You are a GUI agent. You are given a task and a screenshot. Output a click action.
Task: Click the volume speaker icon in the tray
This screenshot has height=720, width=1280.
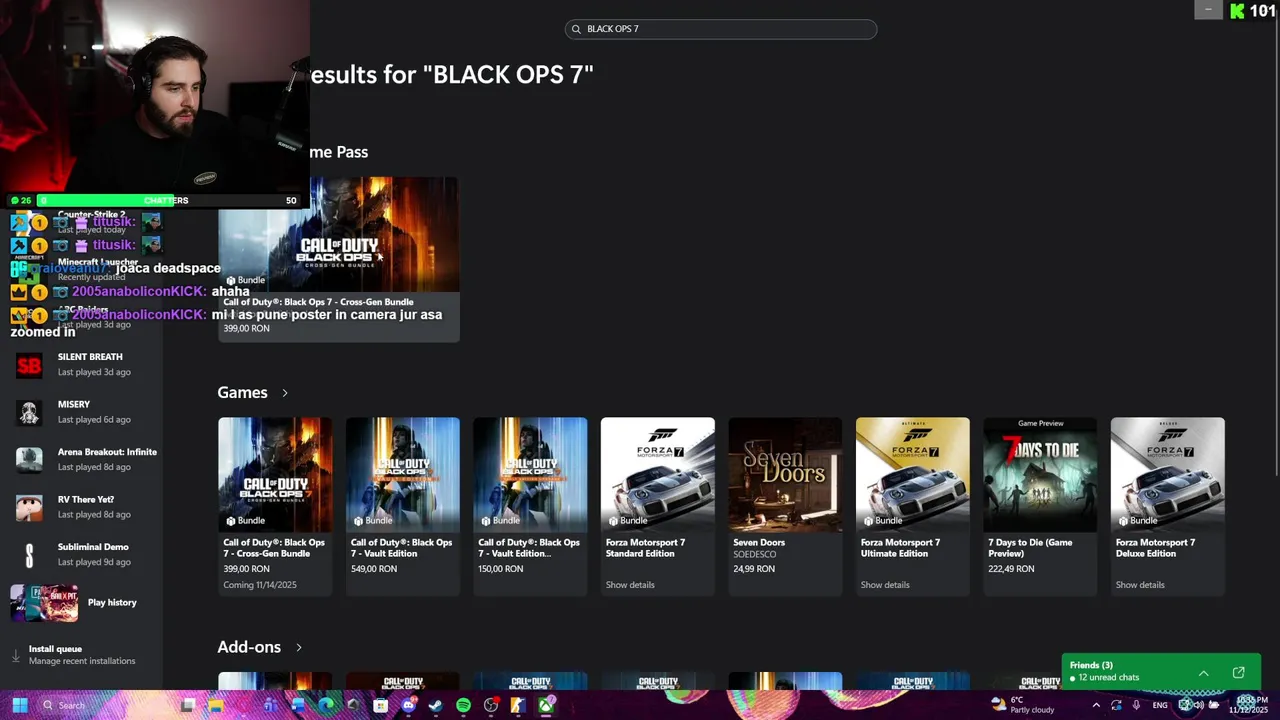(x=1199, y=705)
